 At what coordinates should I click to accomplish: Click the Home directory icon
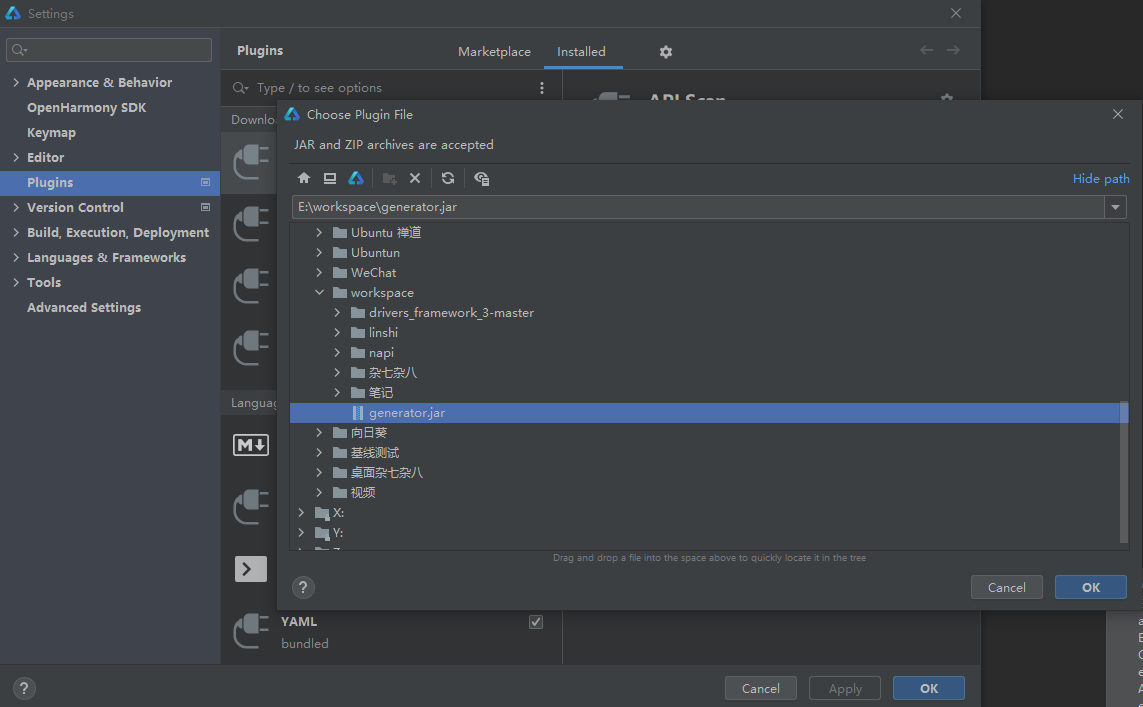coord(304,178)
